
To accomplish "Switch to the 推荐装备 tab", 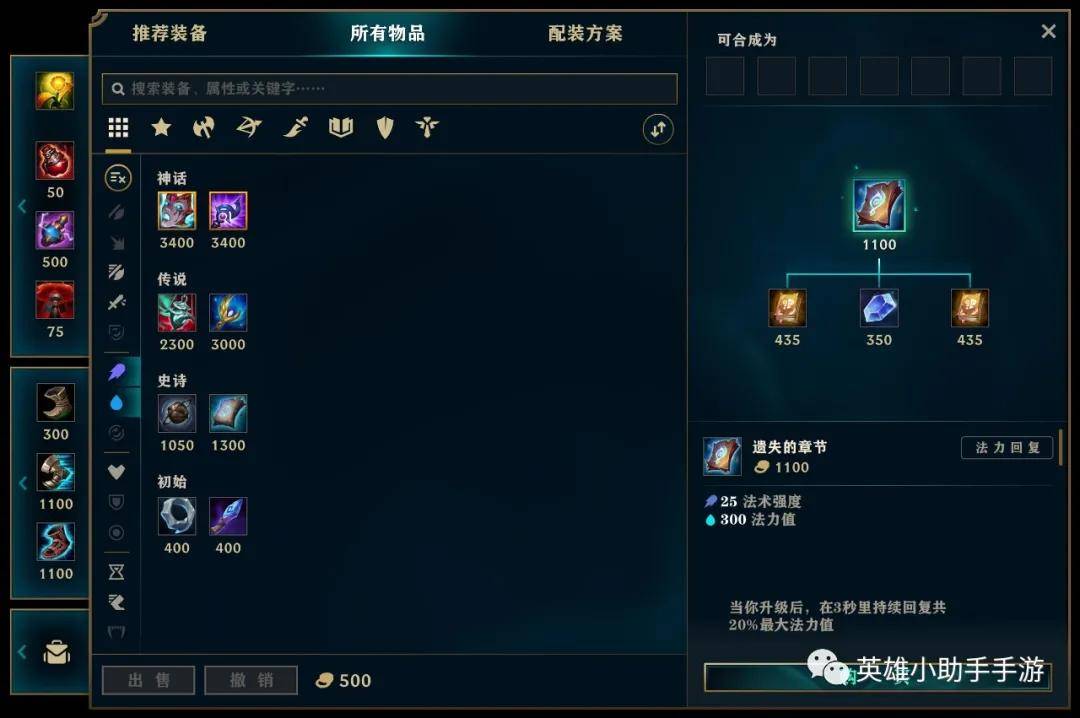I will coord(170,33).
